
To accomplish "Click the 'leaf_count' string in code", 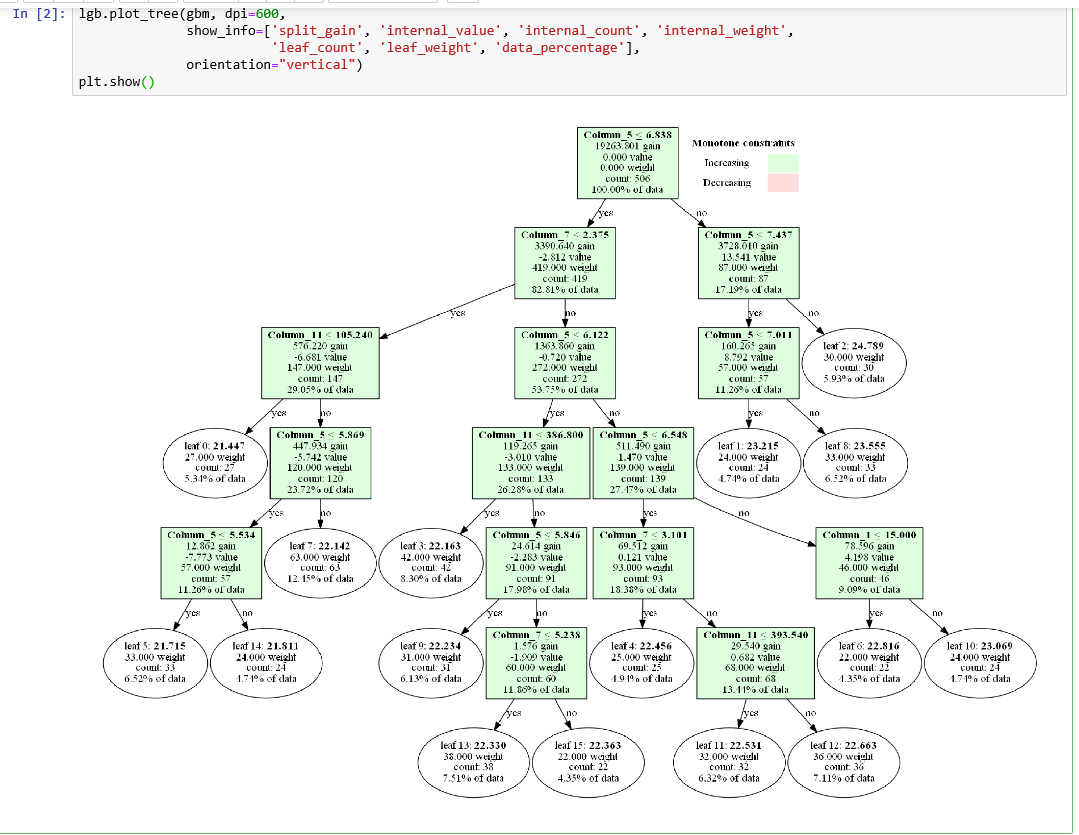I will 317,48.
